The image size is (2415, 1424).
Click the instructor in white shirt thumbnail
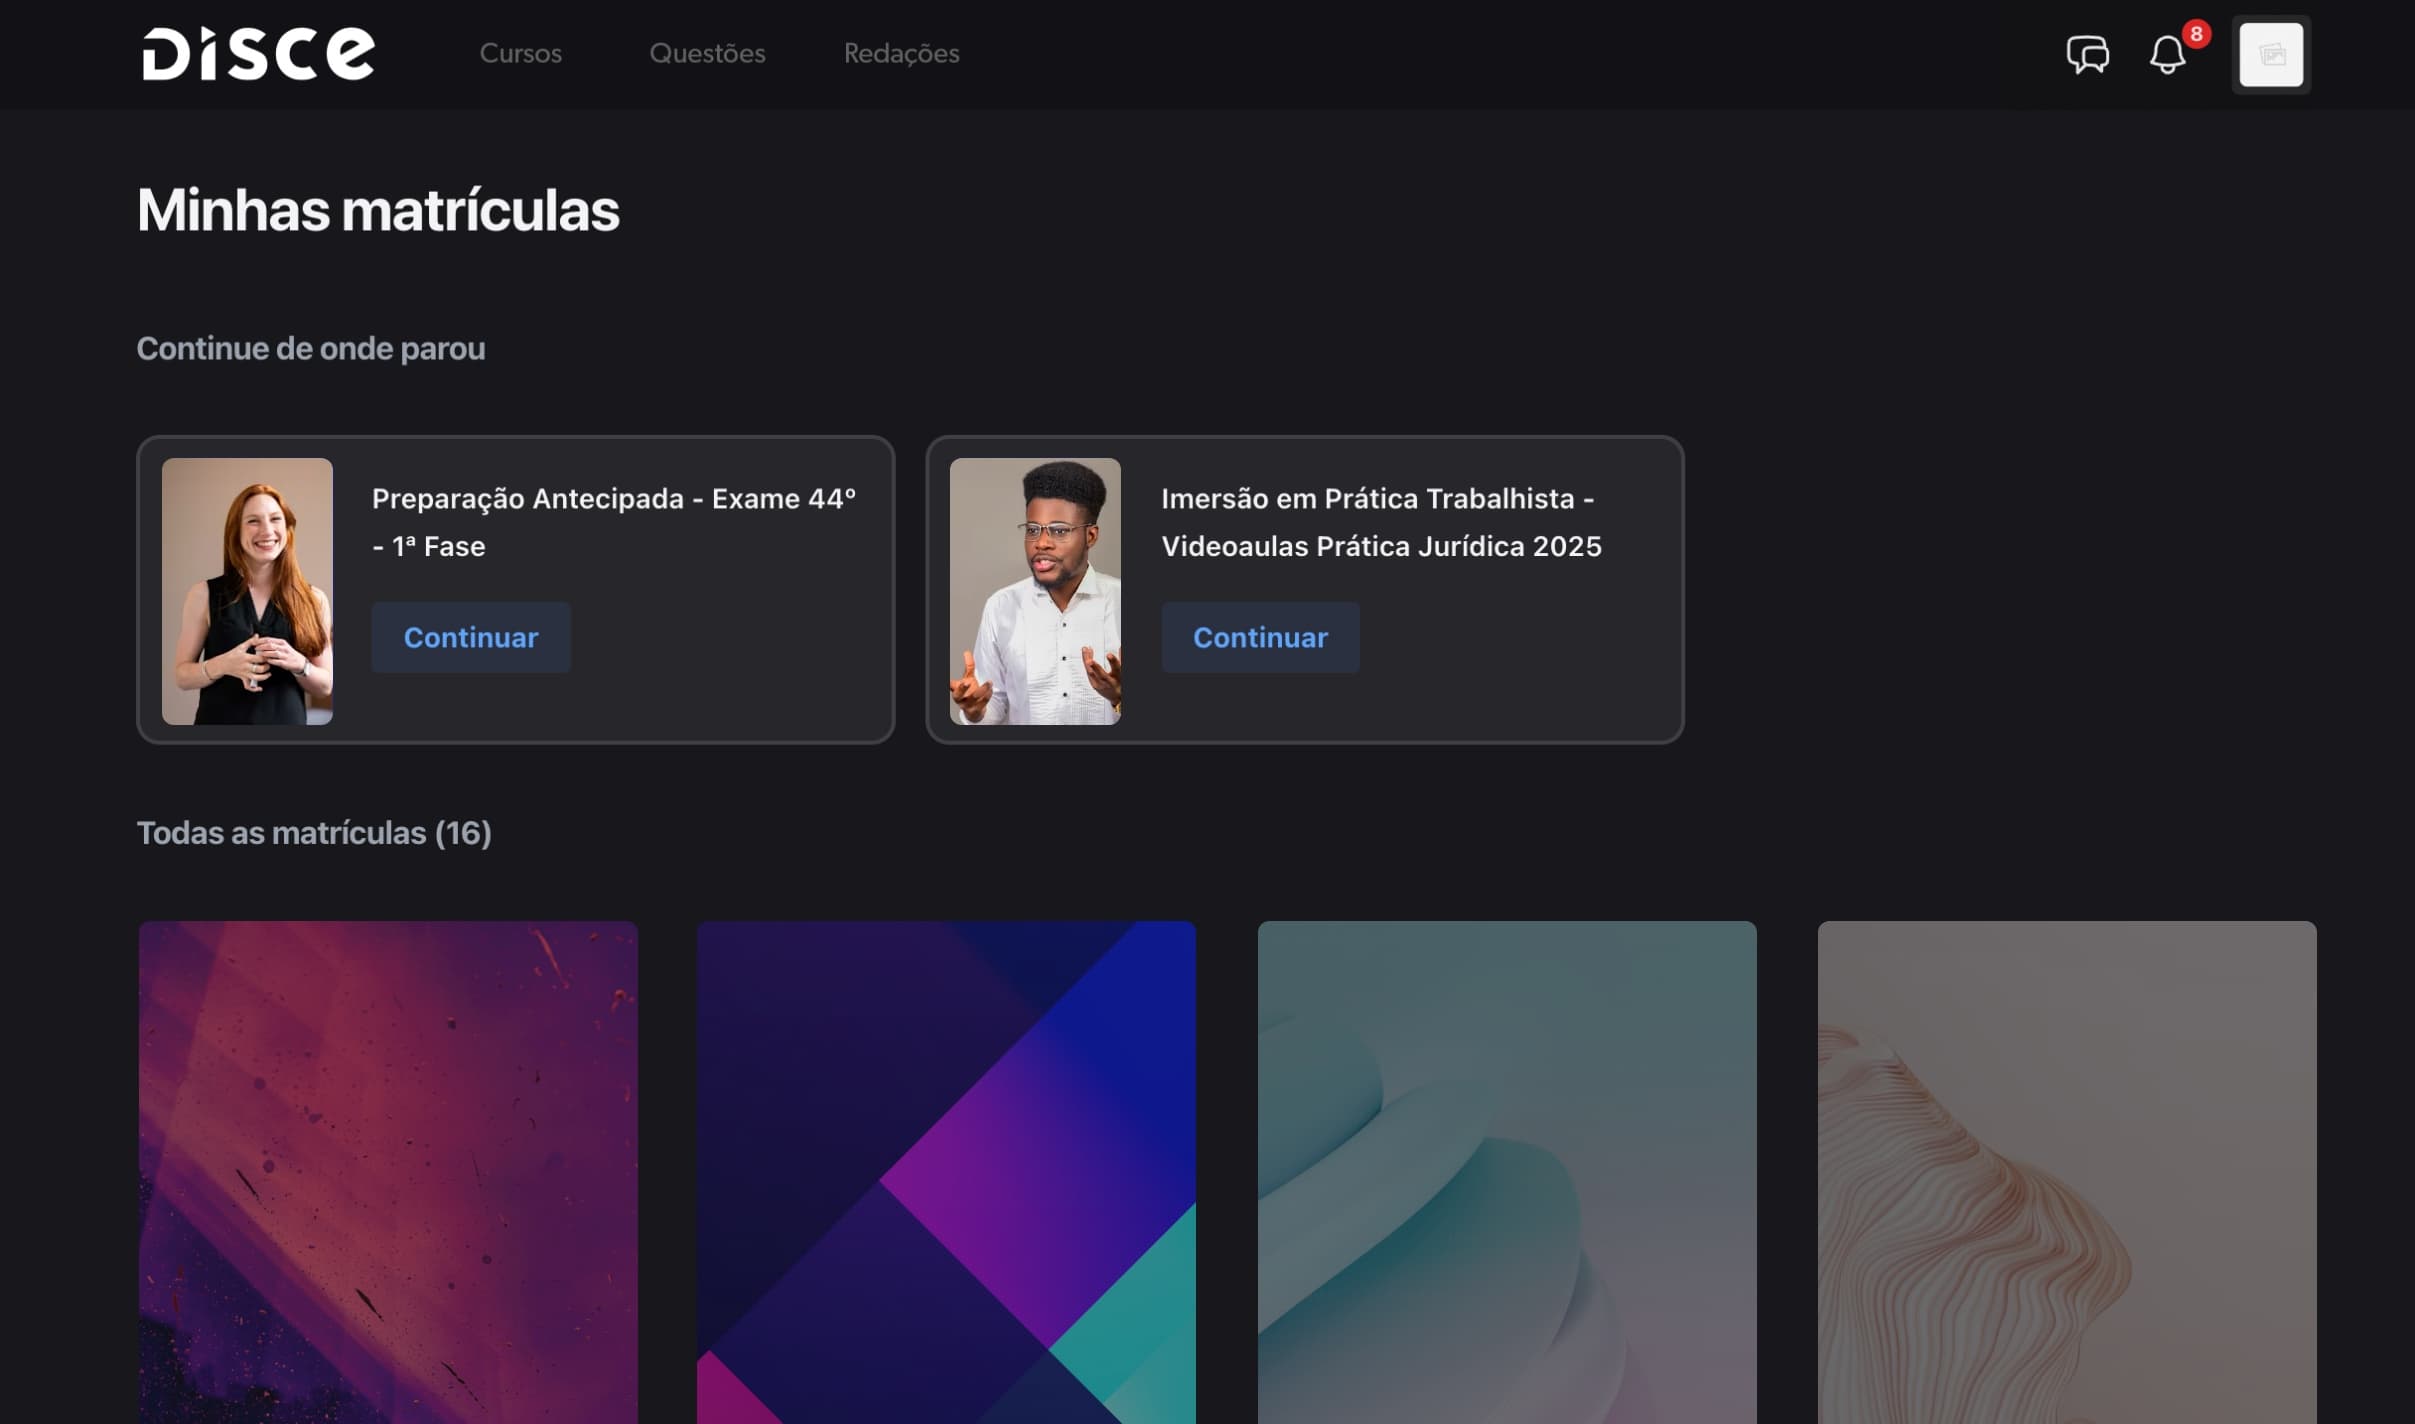[1035, 591]
